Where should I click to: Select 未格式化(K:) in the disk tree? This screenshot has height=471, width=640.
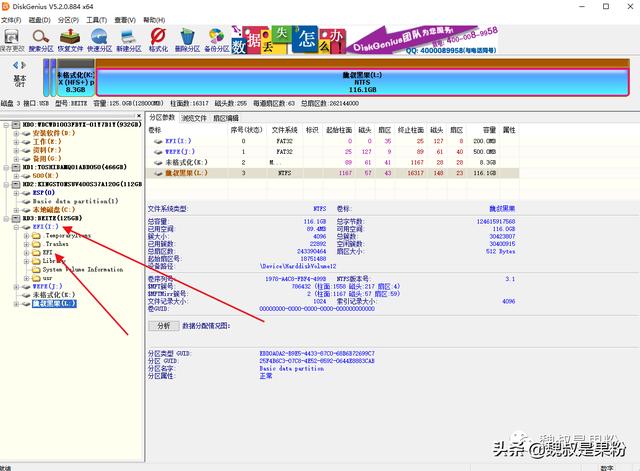coord(54,295)
